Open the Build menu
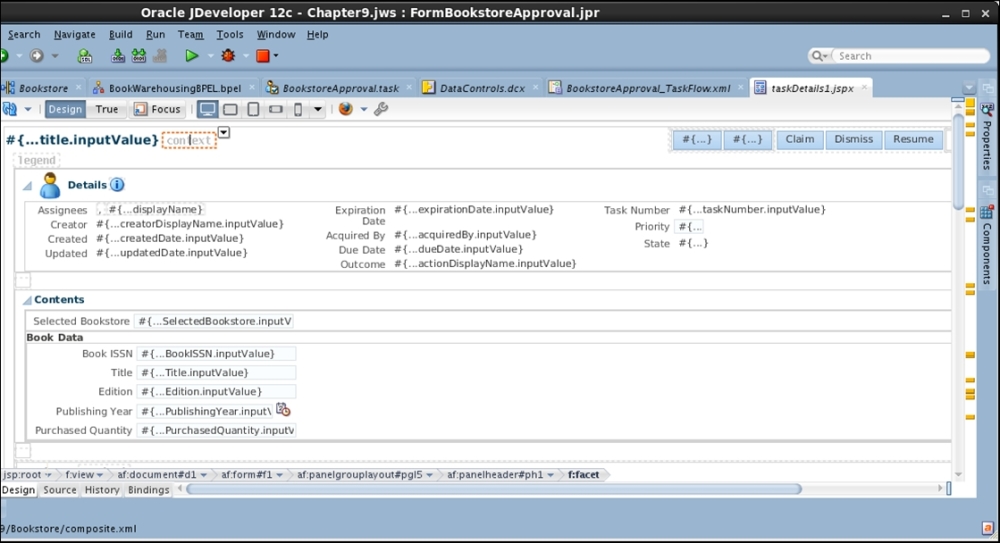 coord(121,34)
